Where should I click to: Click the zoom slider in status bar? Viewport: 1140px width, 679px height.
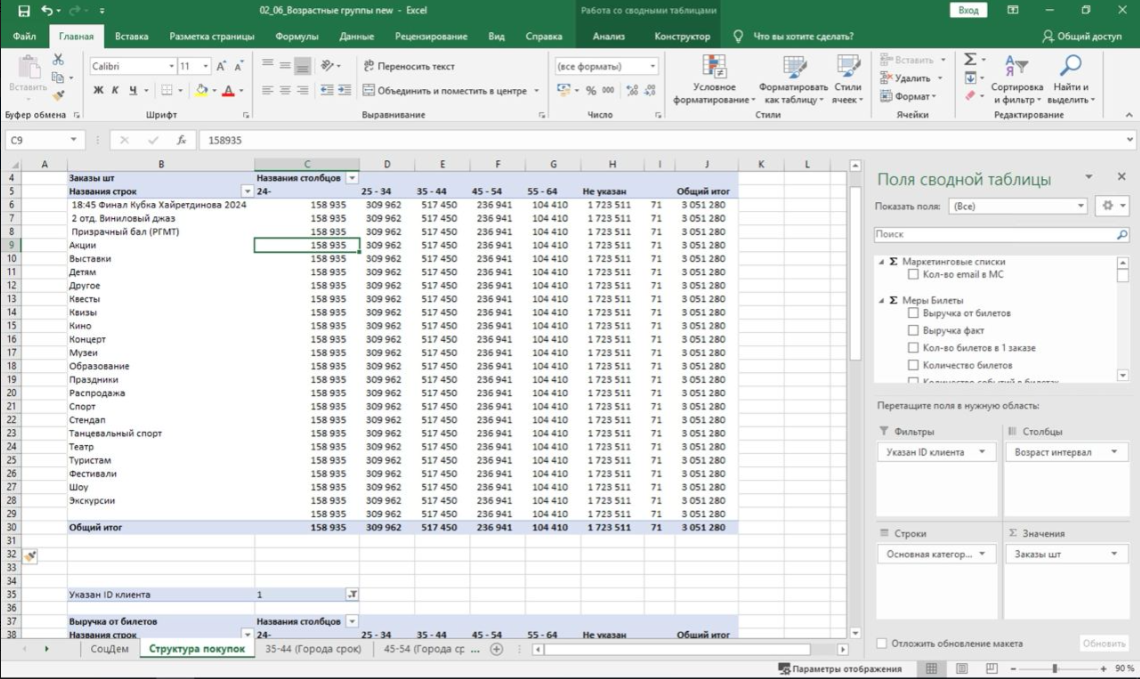click(1054, 668)
